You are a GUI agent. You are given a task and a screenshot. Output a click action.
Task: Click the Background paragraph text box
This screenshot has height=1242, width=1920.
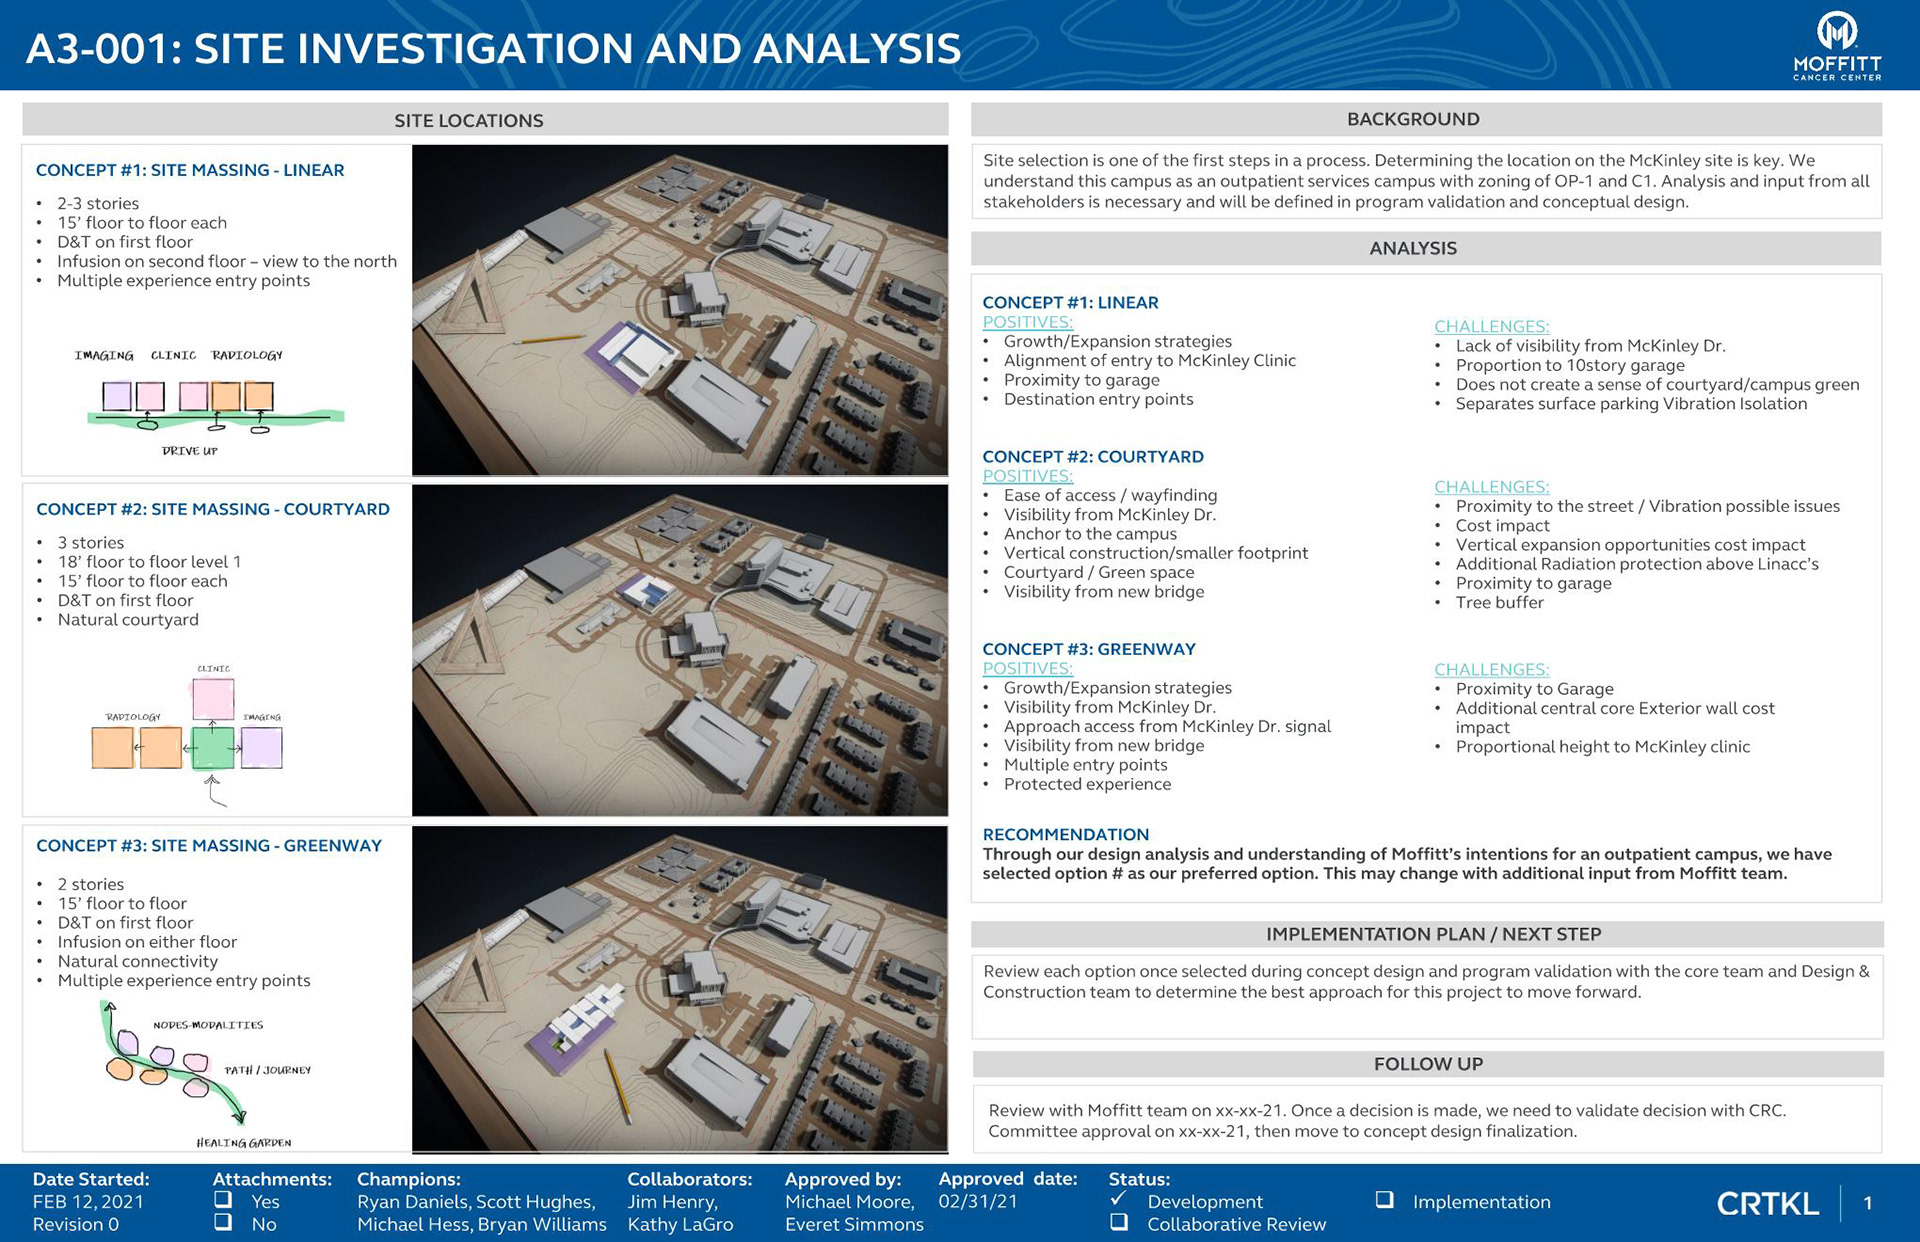[1426, 182]
